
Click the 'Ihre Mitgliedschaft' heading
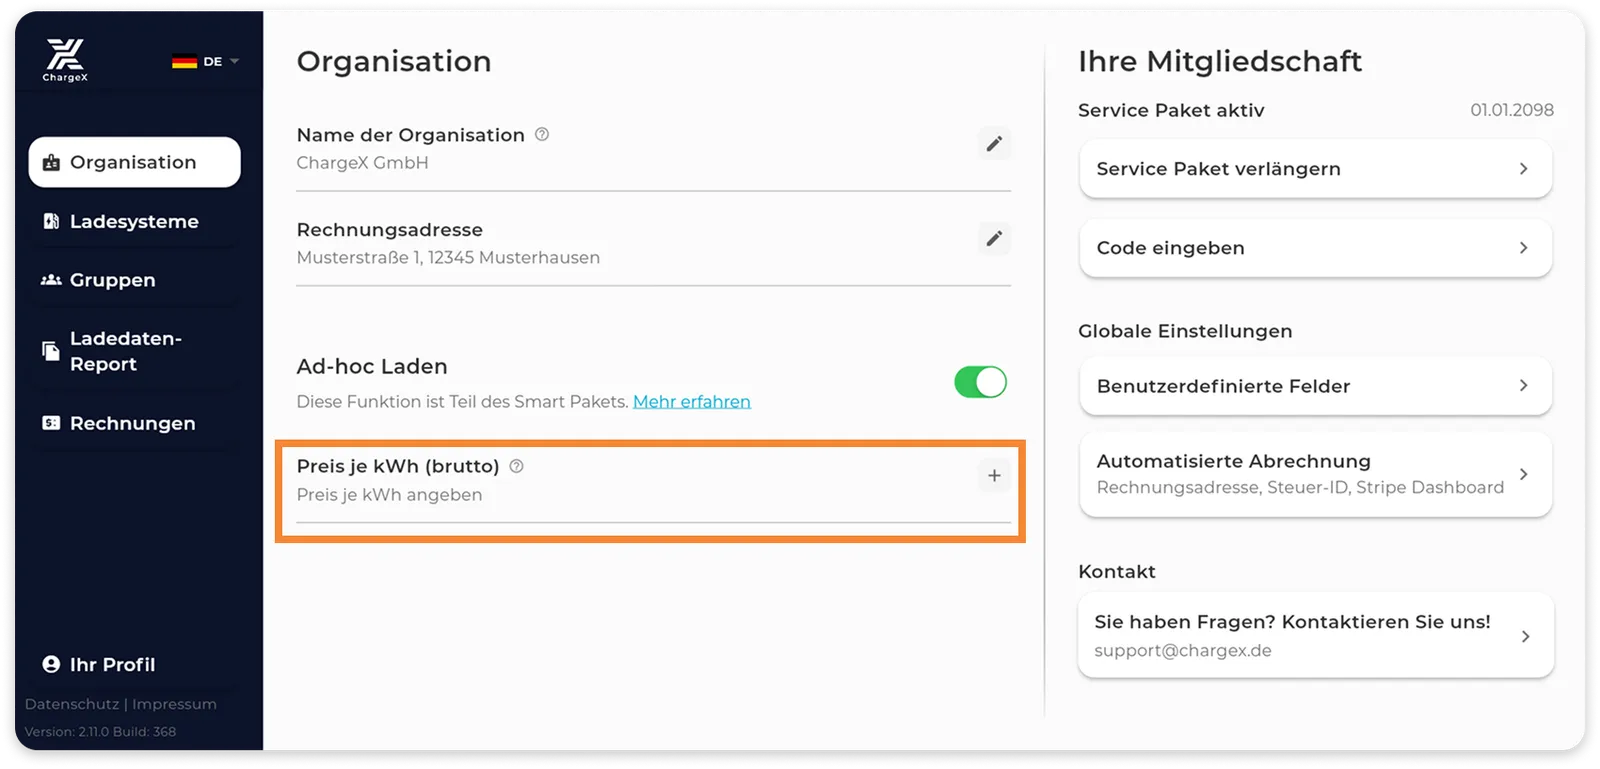pos(1220,61)
